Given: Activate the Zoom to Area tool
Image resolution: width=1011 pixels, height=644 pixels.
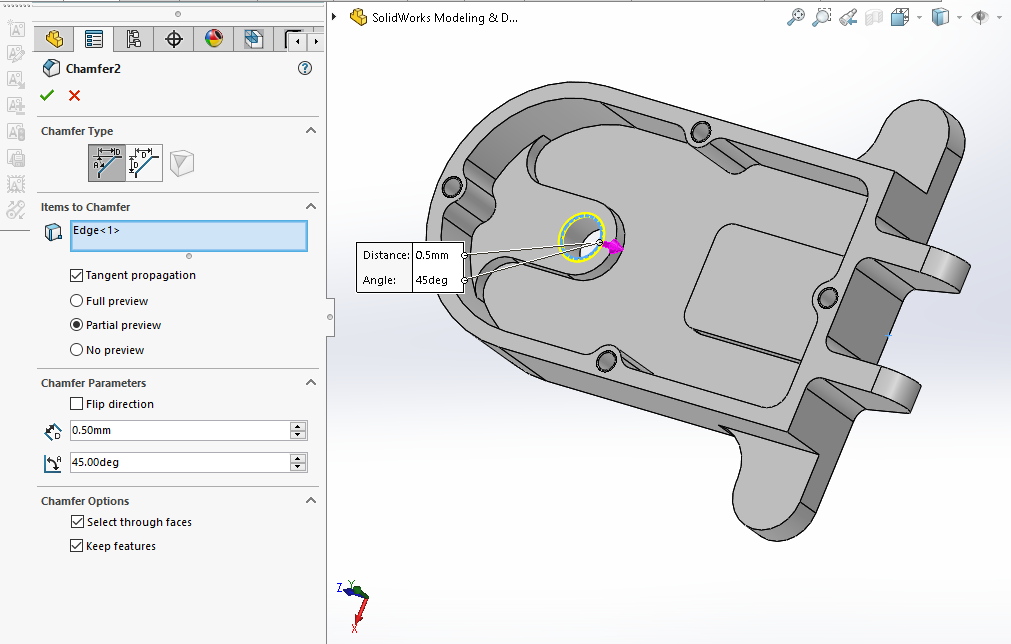Looking at the screenshot, I should [x=822, y=17].
